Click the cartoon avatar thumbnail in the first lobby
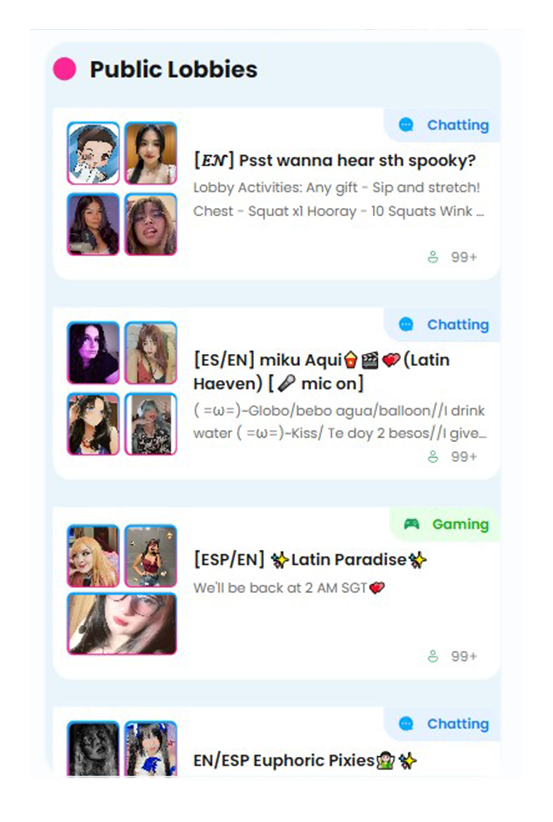This screenshot has width=553, height=822. (93, 153)
